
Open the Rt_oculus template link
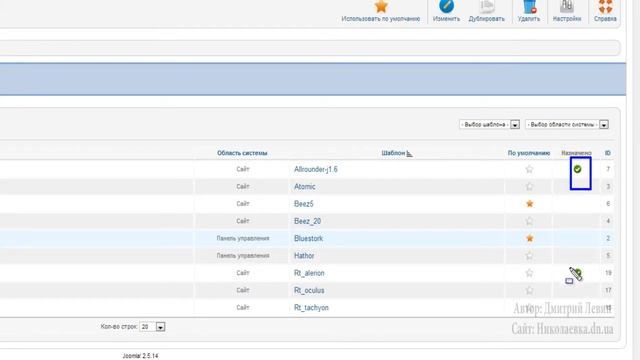[x=309, y=291]
